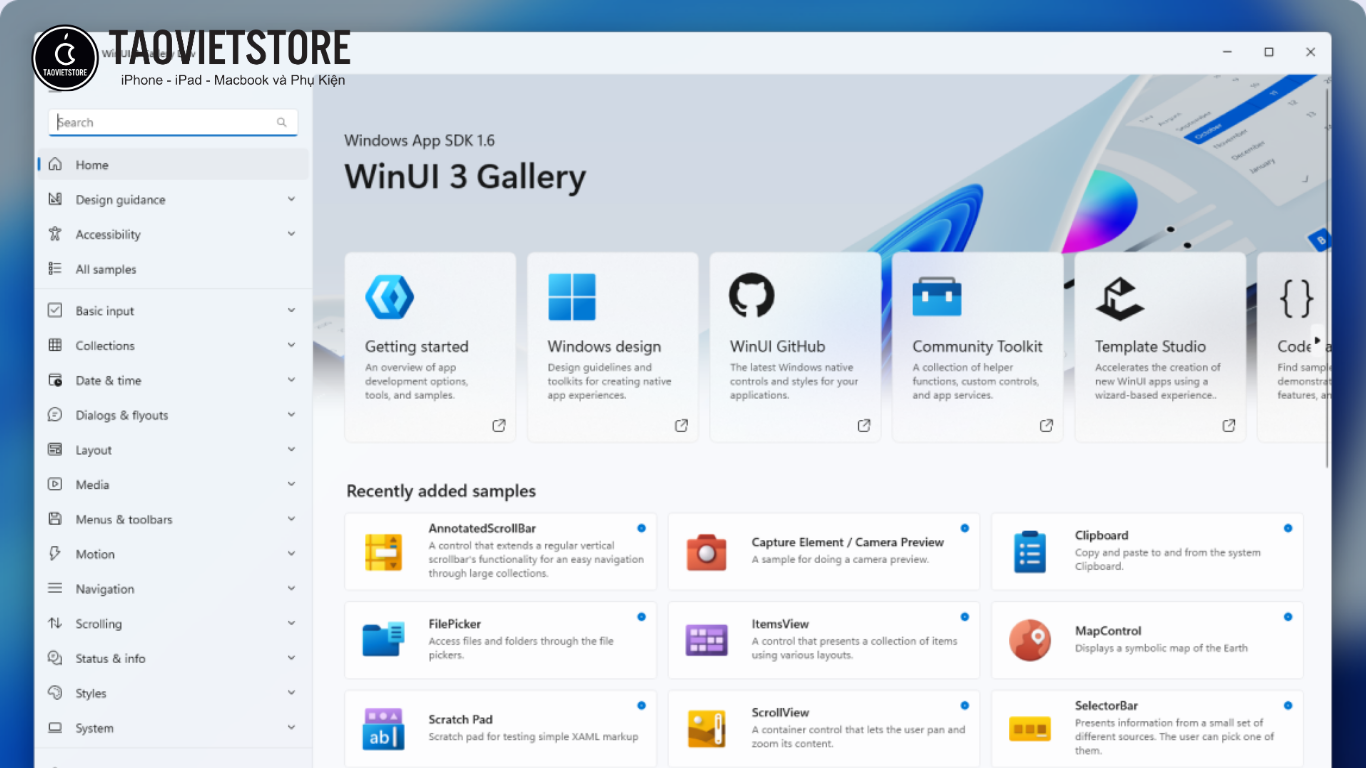Click the ScrollView sample icon
Image resolution: width=1366 pixels, height=768 pixels.
706,729
